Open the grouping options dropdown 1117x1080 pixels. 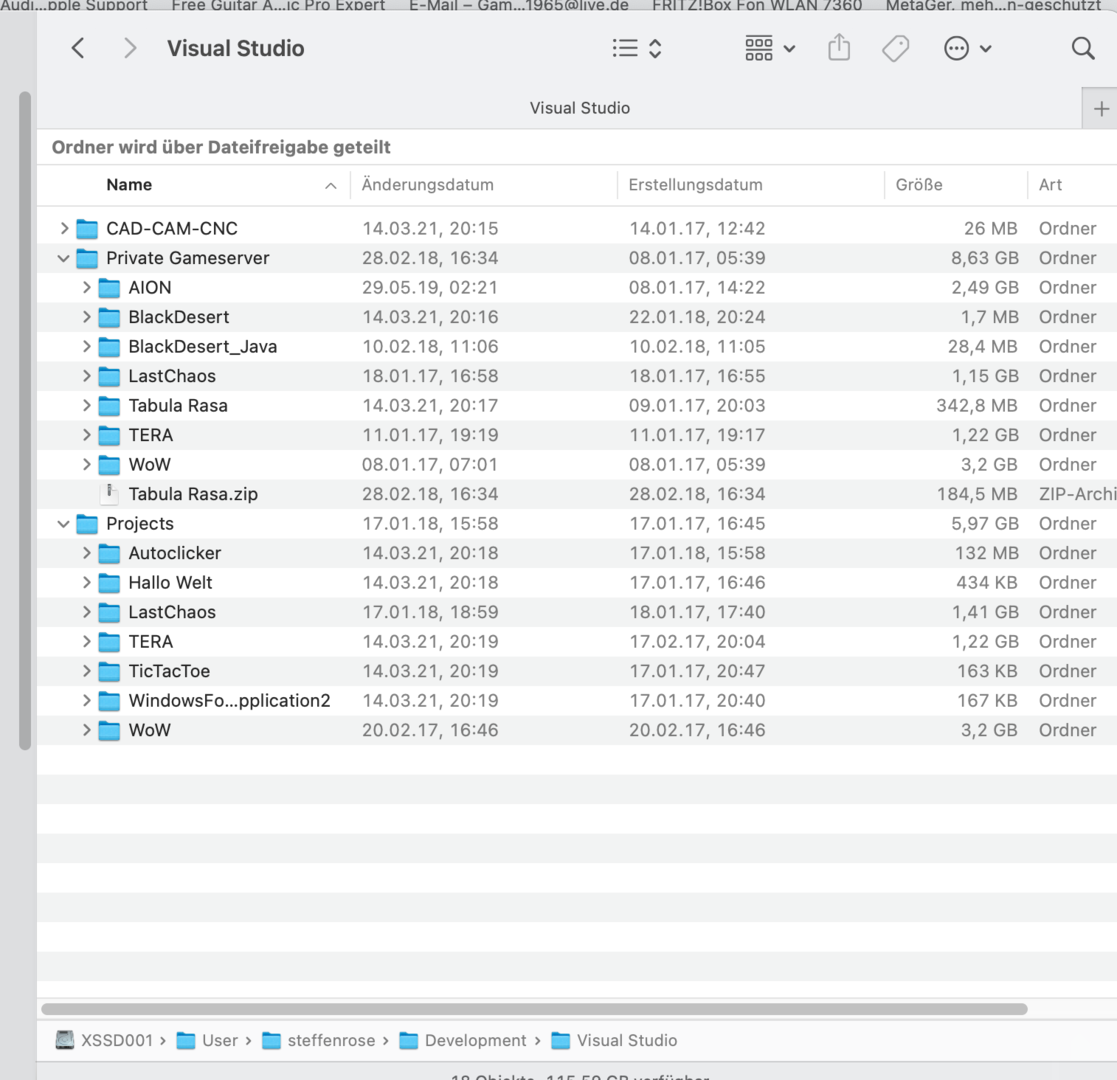[x=770, y=49]
